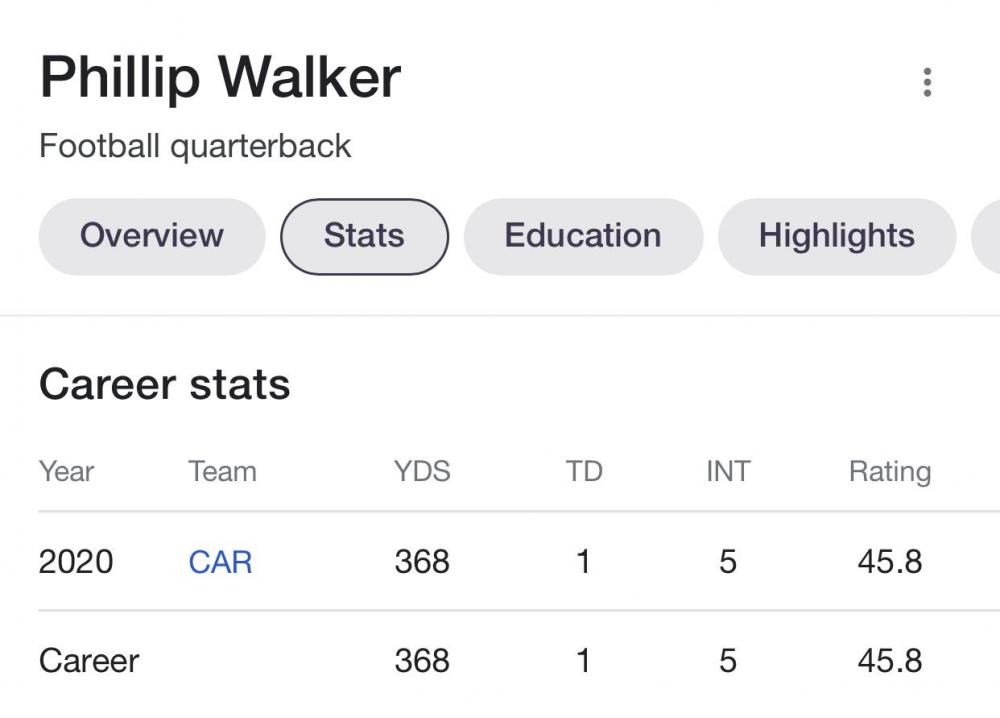Viewport: 1000px width, 718px height.
Task: Open the Education tab
Action: [x=583, y=236]
